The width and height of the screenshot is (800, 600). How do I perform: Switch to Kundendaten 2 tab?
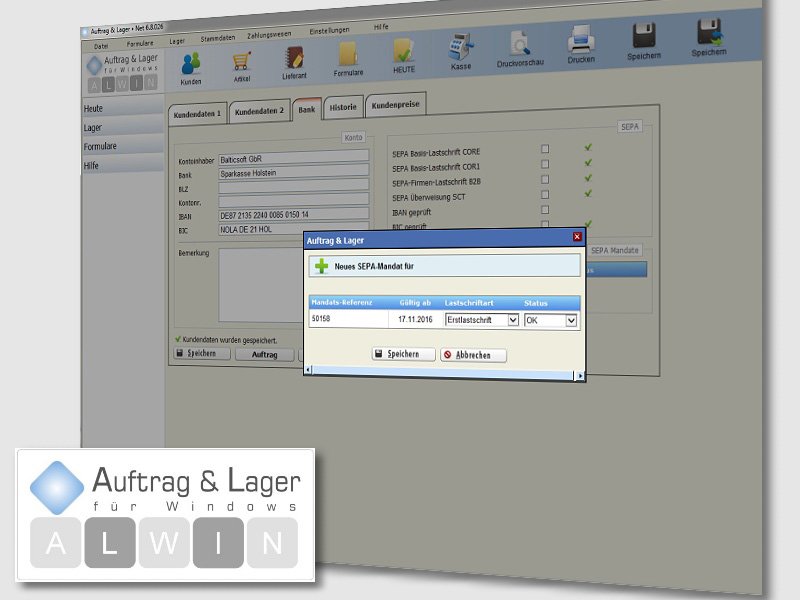click(x=260, y=111)
